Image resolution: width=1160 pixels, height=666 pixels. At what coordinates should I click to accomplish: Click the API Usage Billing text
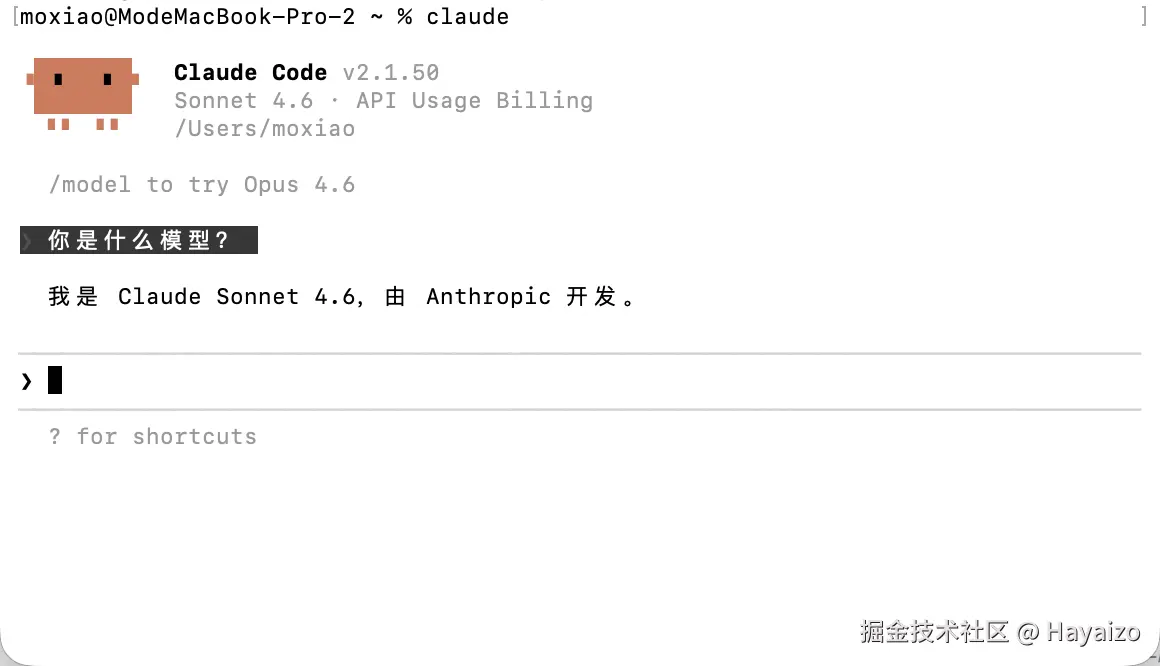point(474,101)
